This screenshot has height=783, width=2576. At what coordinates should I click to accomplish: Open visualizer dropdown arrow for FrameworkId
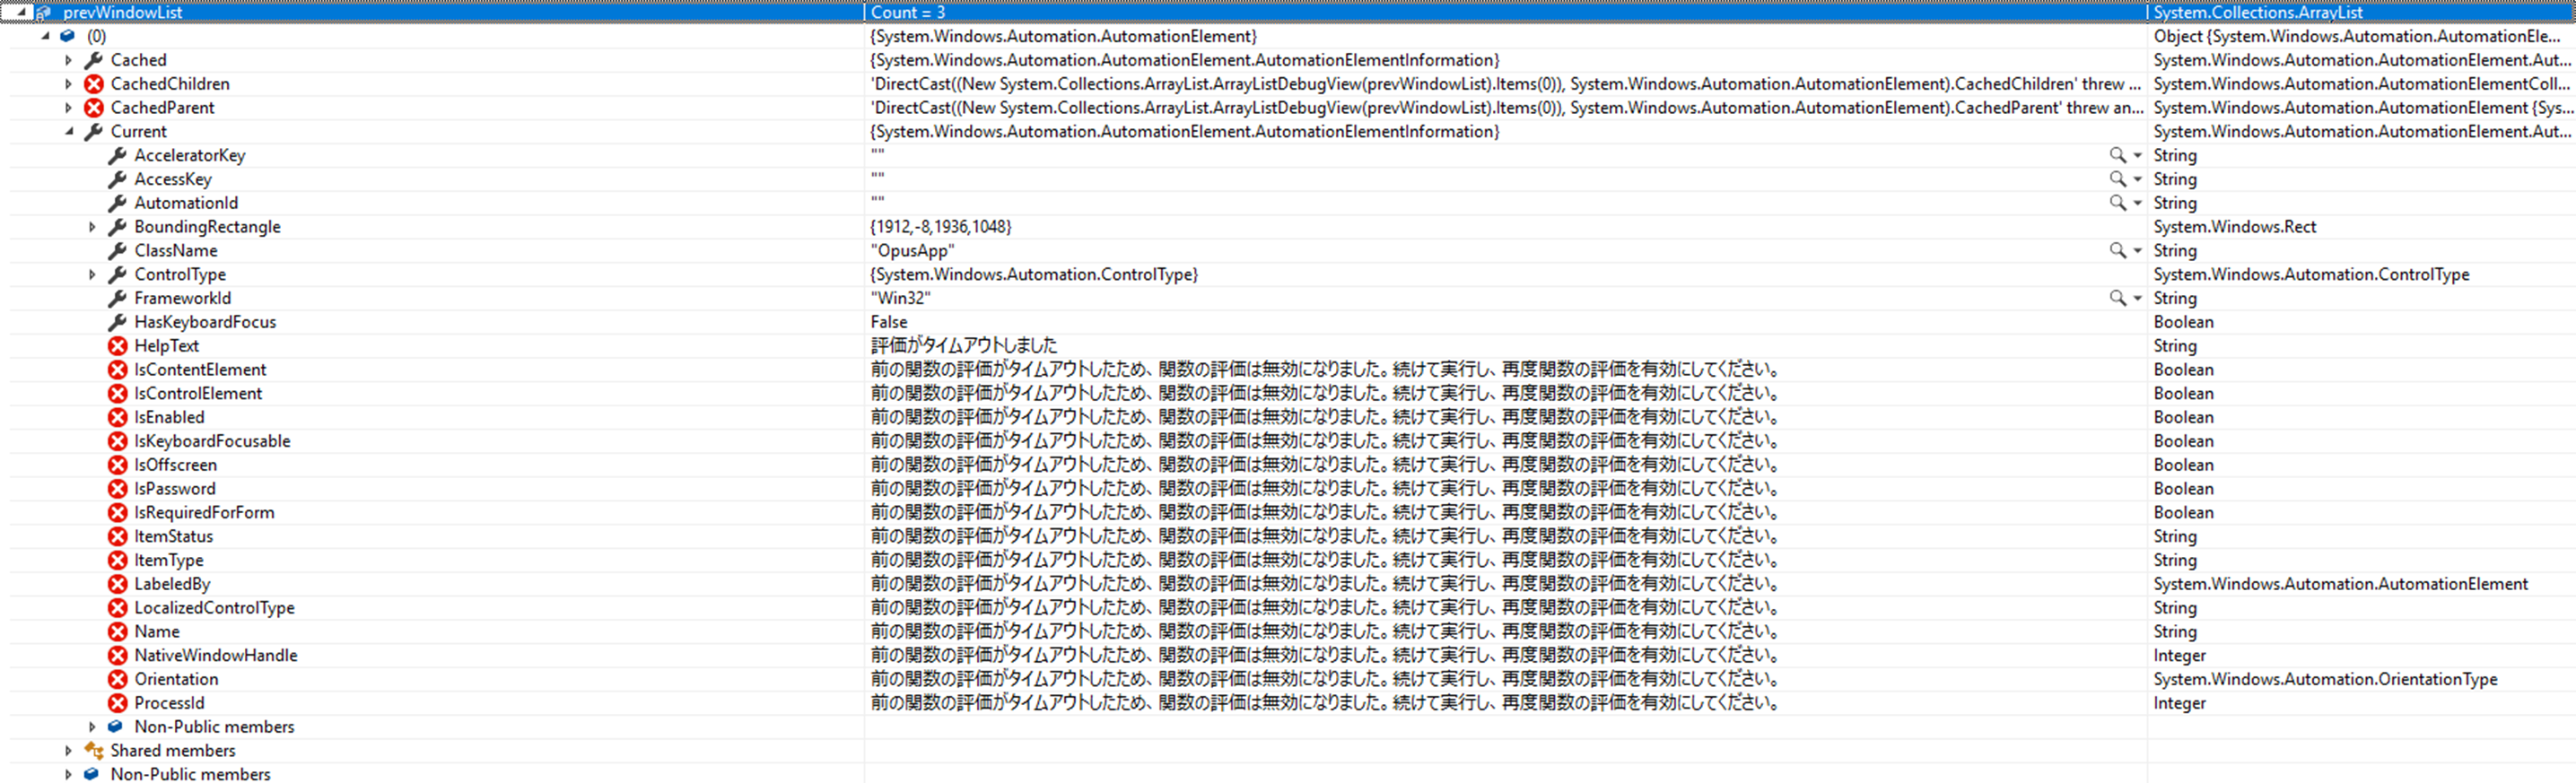point(2137,298)
